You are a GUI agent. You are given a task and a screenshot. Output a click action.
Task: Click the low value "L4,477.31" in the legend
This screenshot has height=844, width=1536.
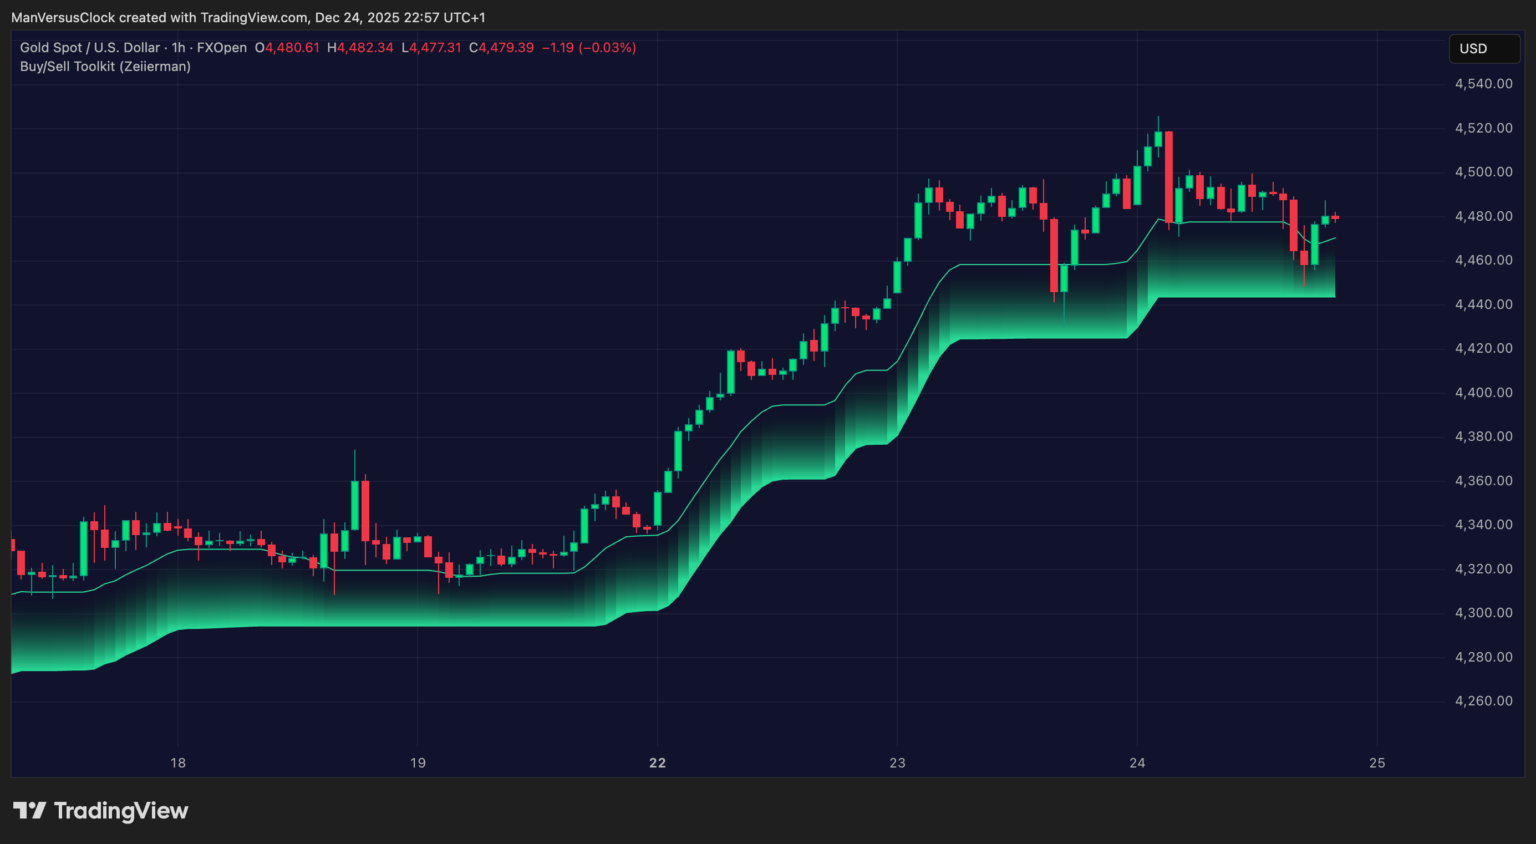(x=430, y=47)
